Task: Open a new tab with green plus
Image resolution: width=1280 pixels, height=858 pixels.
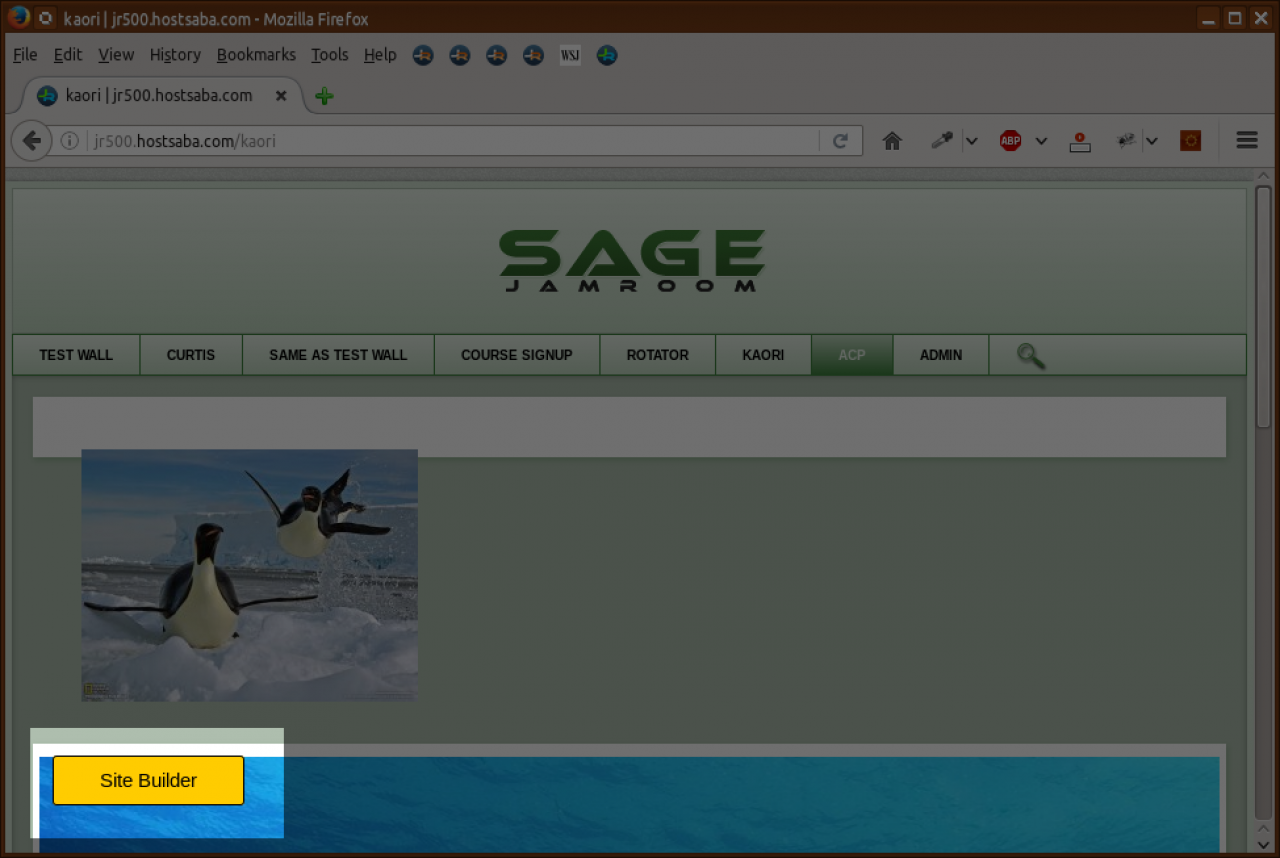Action: pos(324,96)
